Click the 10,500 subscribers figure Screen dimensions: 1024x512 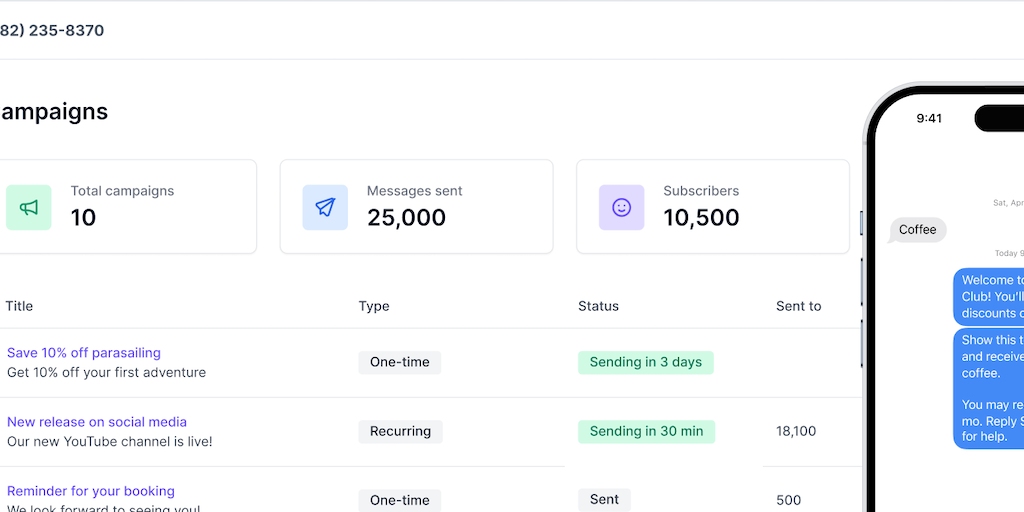click(701, 217)
